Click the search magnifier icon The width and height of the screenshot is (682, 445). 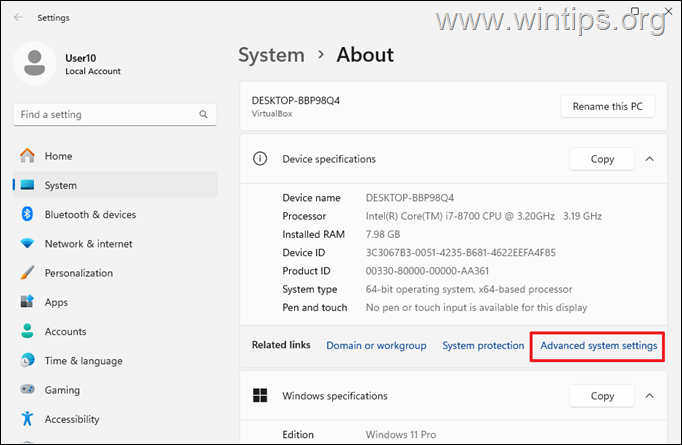coord(203,114)
